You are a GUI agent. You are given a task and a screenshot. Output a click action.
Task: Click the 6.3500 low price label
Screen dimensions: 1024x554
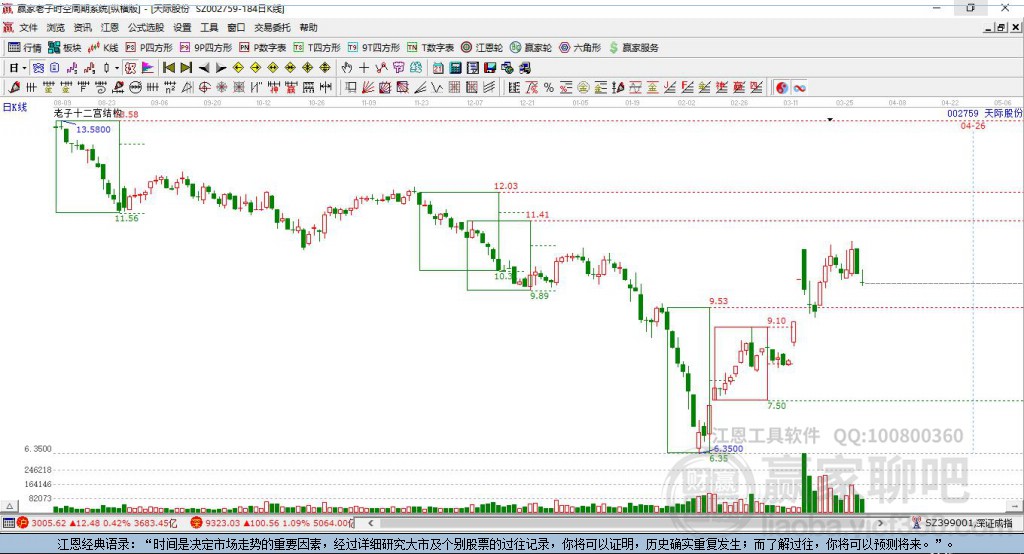pos(728,449)
